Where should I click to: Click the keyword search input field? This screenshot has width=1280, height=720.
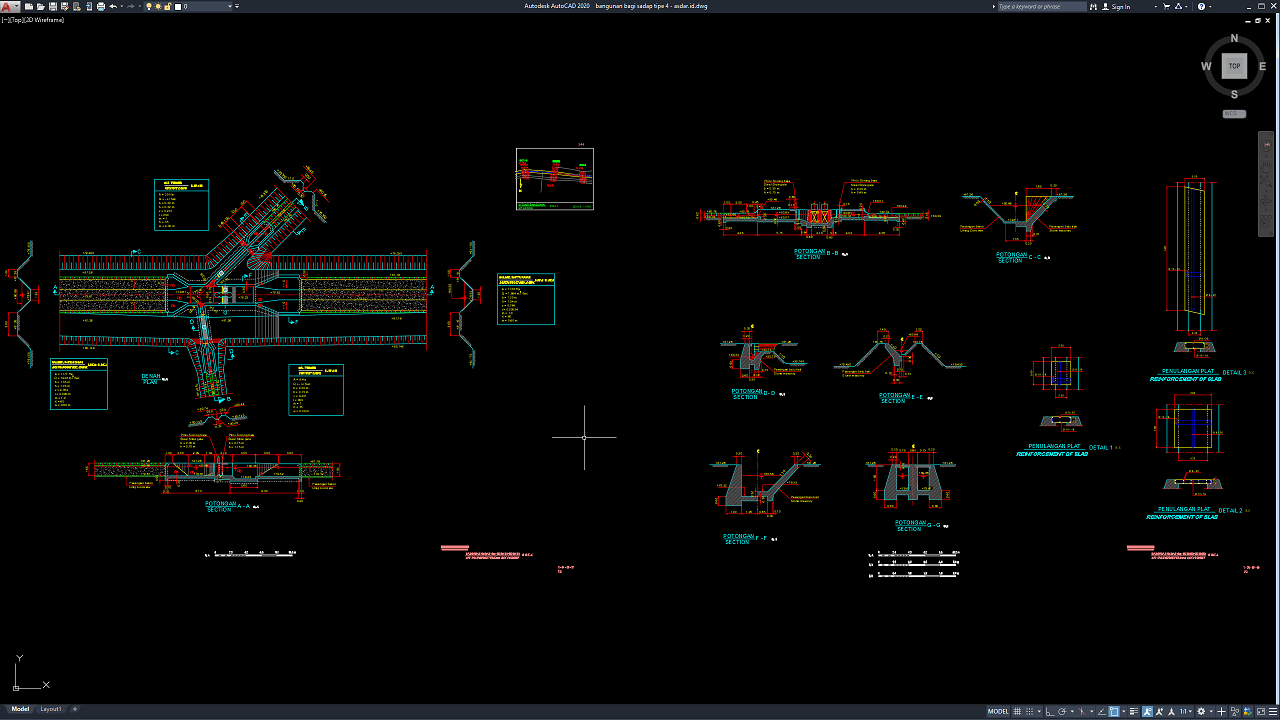1041,6
